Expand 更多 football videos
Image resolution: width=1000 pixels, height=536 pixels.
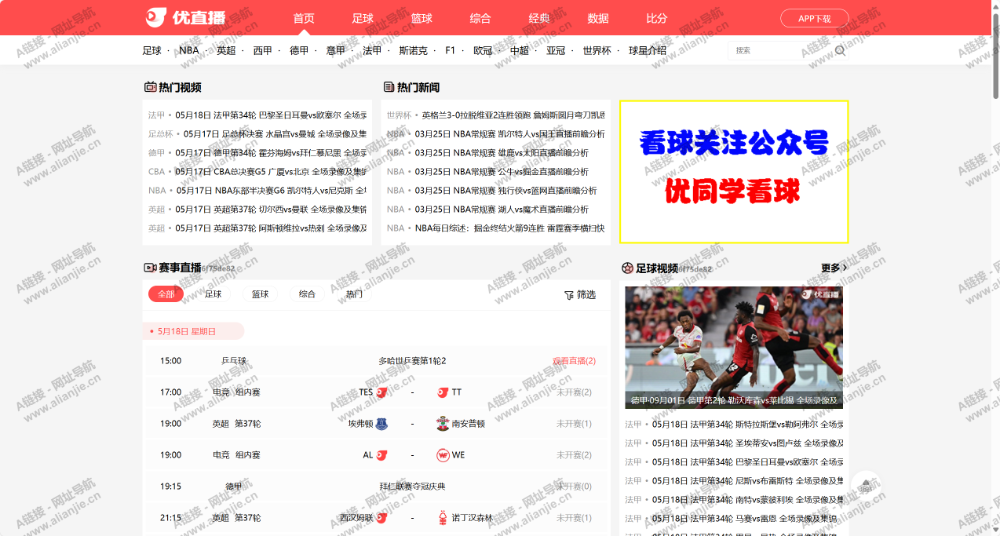[834, 268]
